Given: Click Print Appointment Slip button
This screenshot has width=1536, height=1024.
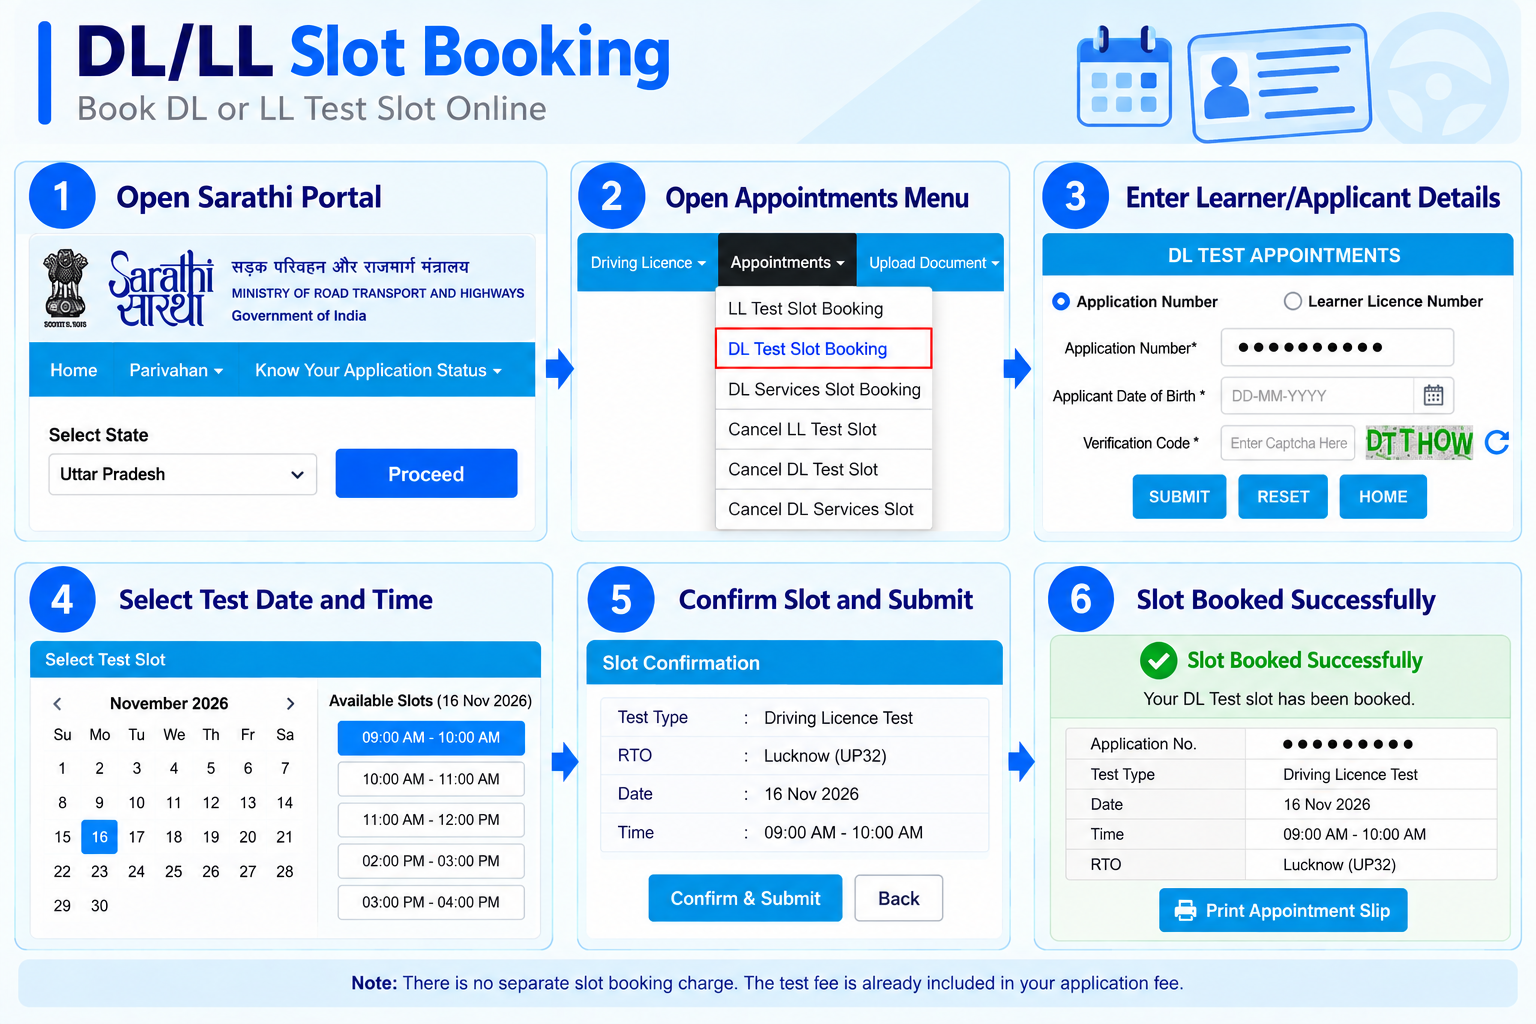Looking at the screenshot, I should pyautogui.click(x=1283, y=910).
